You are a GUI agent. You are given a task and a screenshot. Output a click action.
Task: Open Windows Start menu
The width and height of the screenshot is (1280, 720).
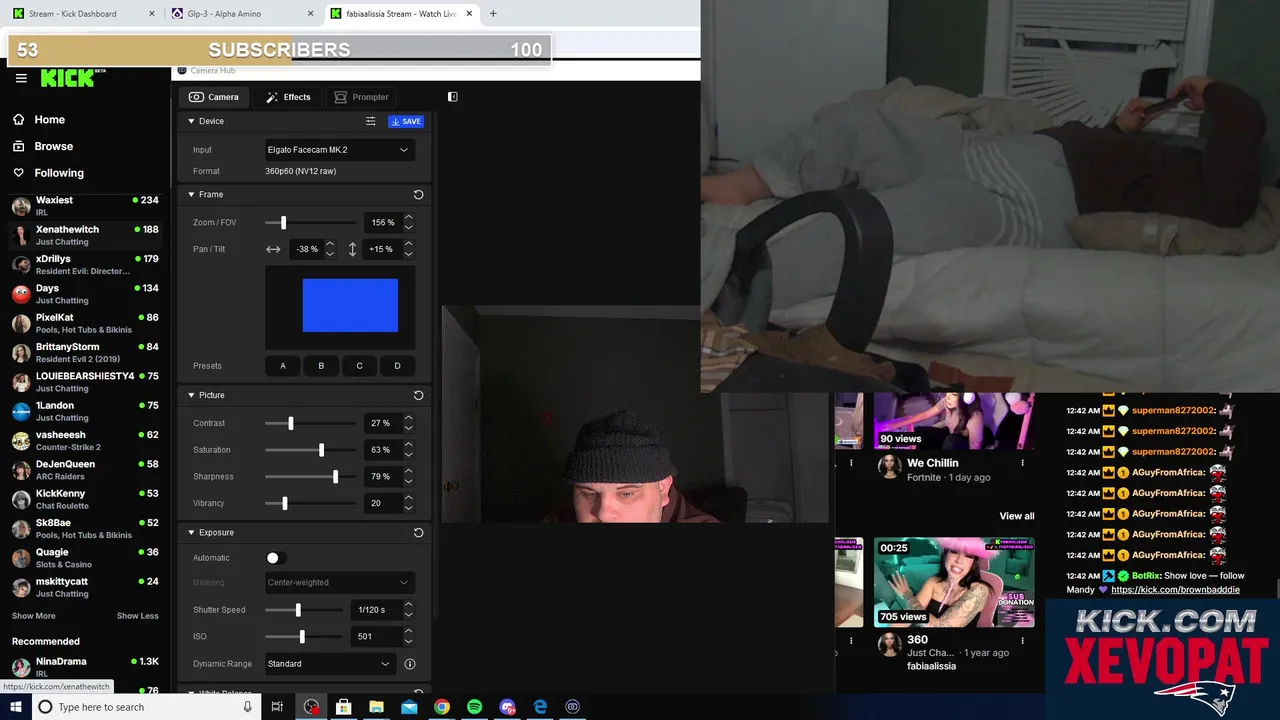coord(15,707)
